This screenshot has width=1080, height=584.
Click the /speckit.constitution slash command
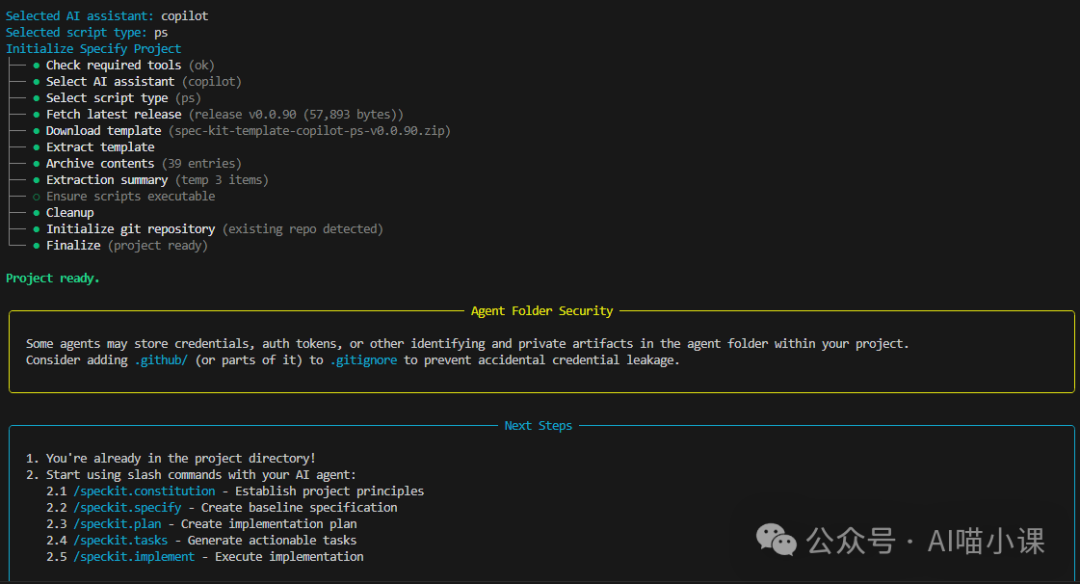click(143, 491)
